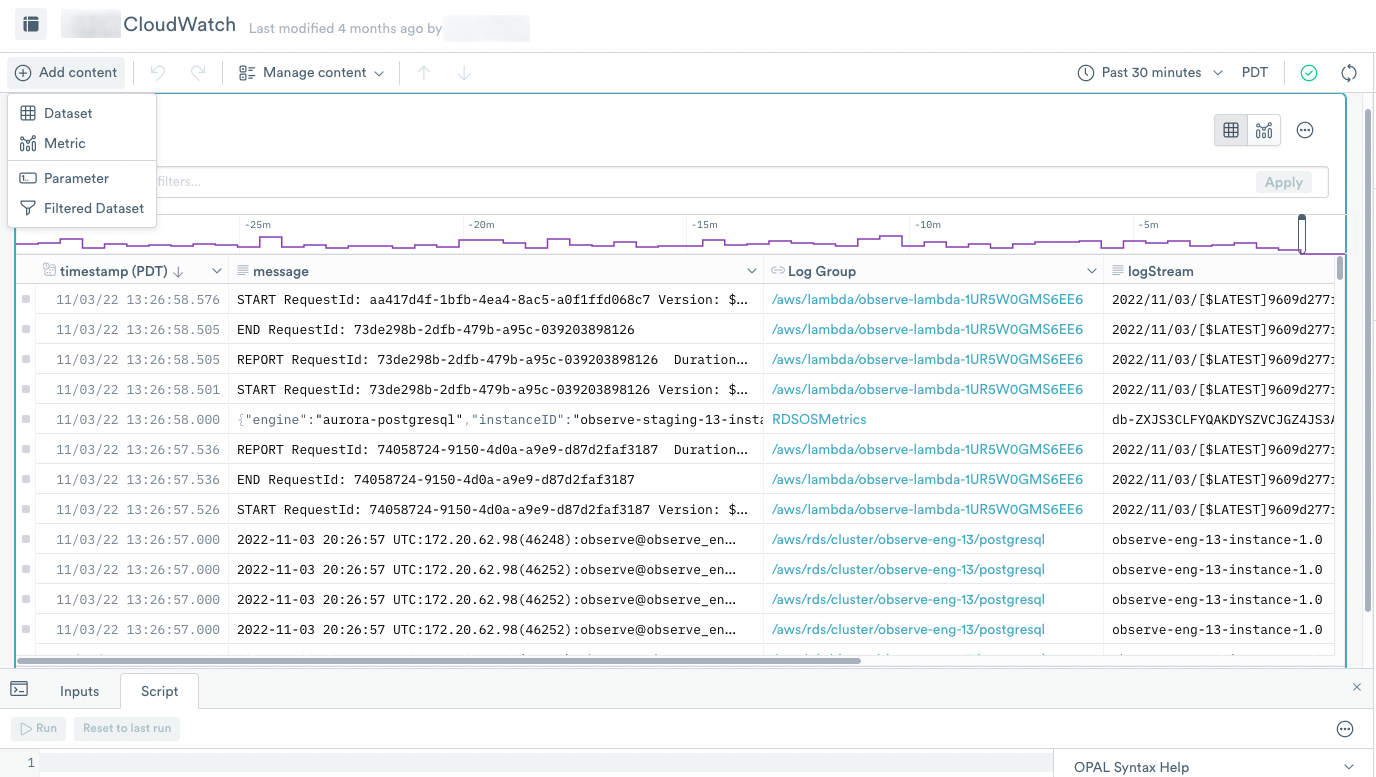Open the timestamp column dropdown chevron
The width and height of the screenshot is (1376, 777).
tap(216, 271)
